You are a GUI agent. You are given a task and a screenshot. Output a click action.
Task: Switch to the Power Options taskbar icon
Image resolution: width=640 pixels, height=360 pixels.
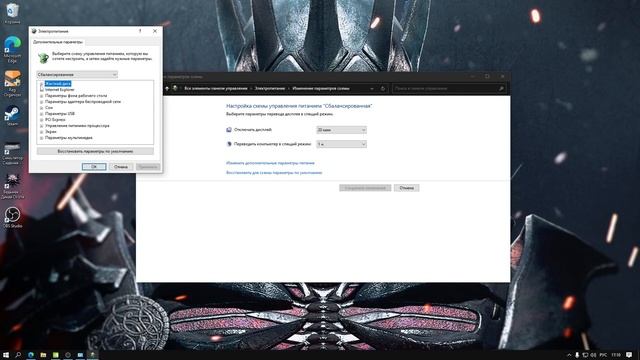[92, 355]
